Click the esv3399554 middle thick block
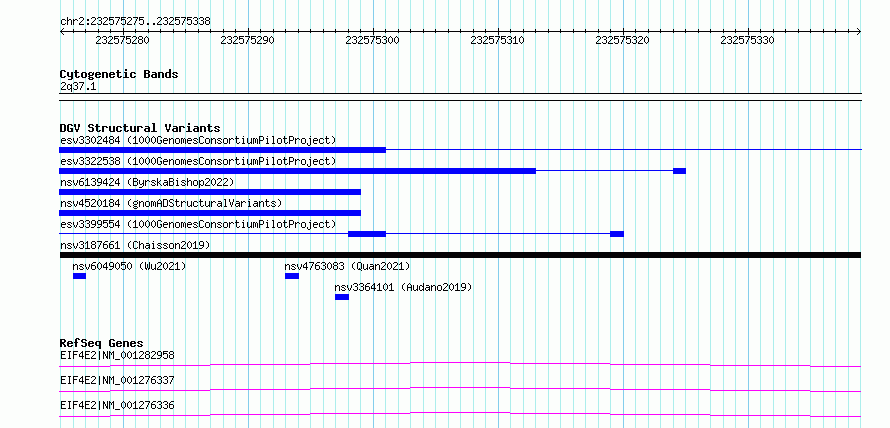The image size is (890, 428). (367, 234)
